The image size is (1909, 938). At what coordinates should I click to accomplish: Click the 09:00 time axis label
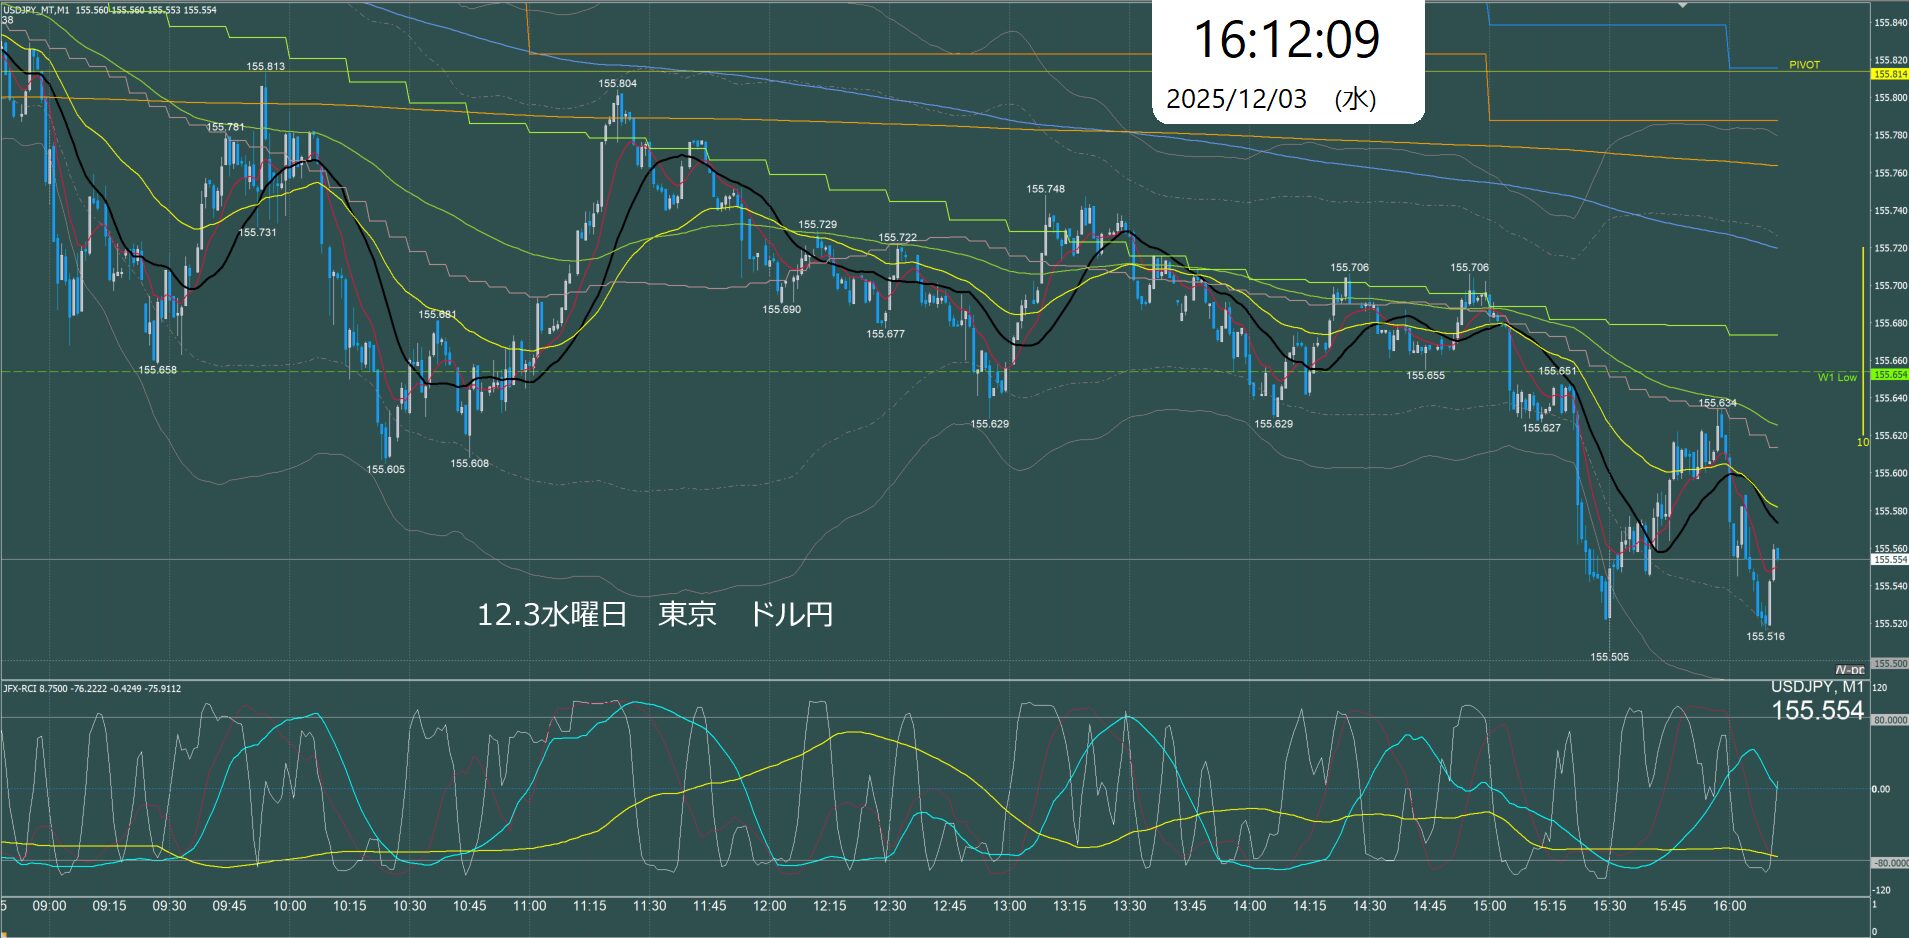point(49,906)
